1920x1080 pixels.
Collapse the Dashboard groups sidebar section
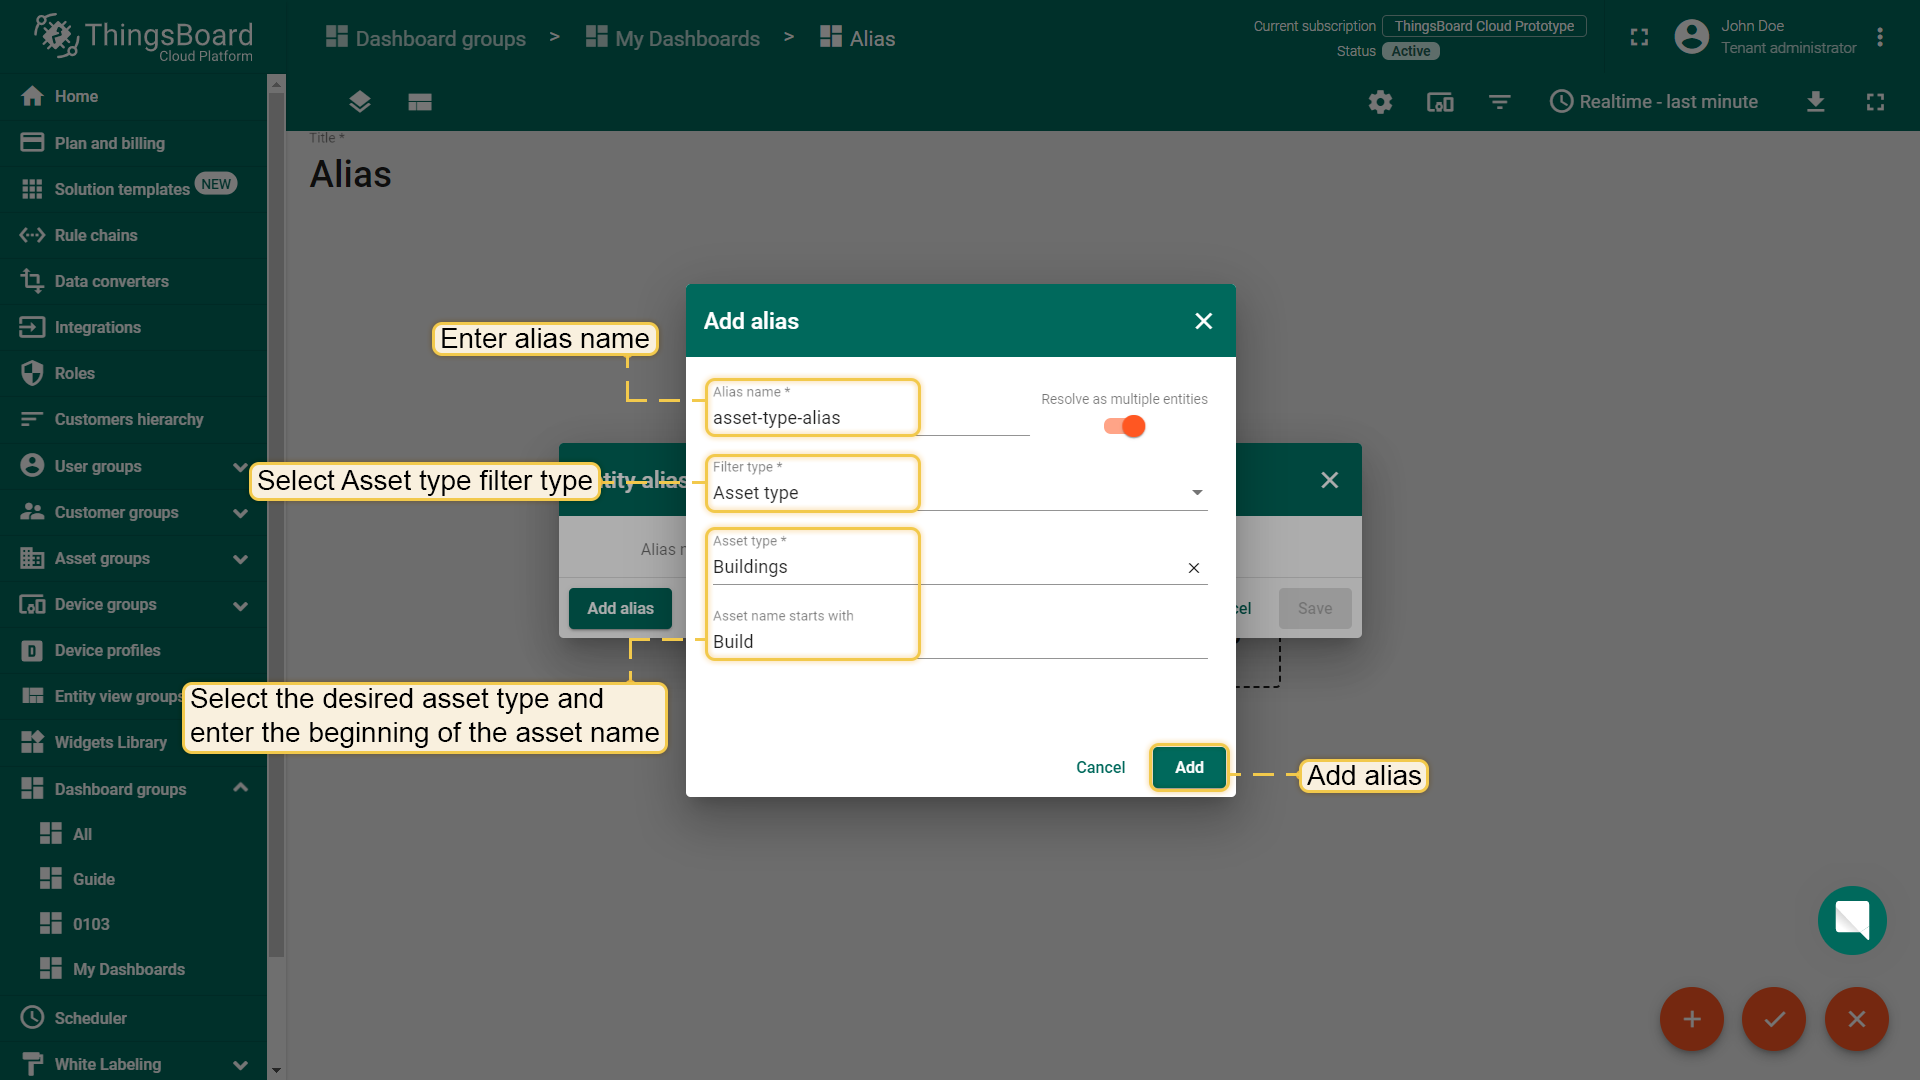[239, 789]
